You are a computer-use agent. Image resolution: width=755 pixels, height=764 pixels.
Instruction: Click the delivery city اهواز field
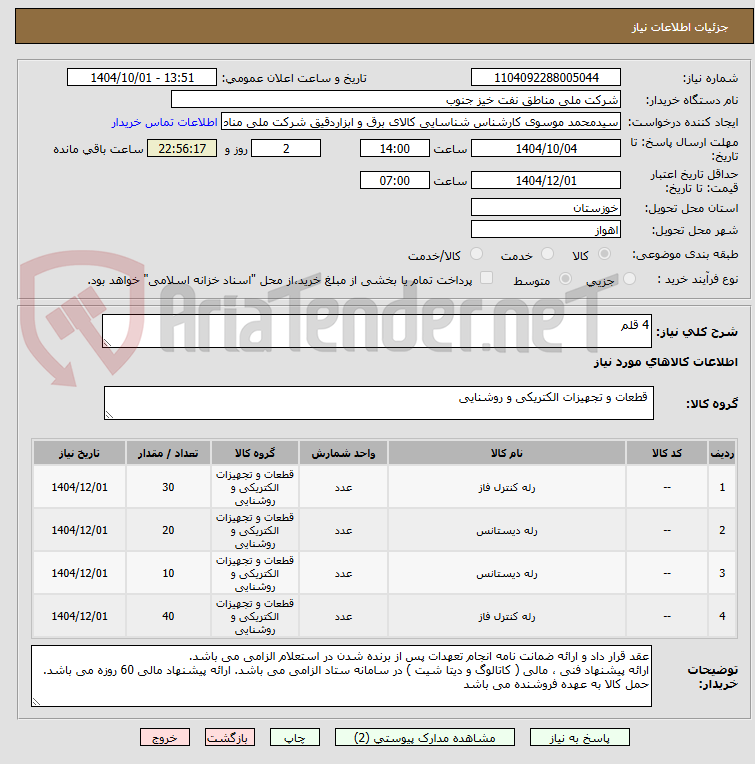tap(546, 229)
